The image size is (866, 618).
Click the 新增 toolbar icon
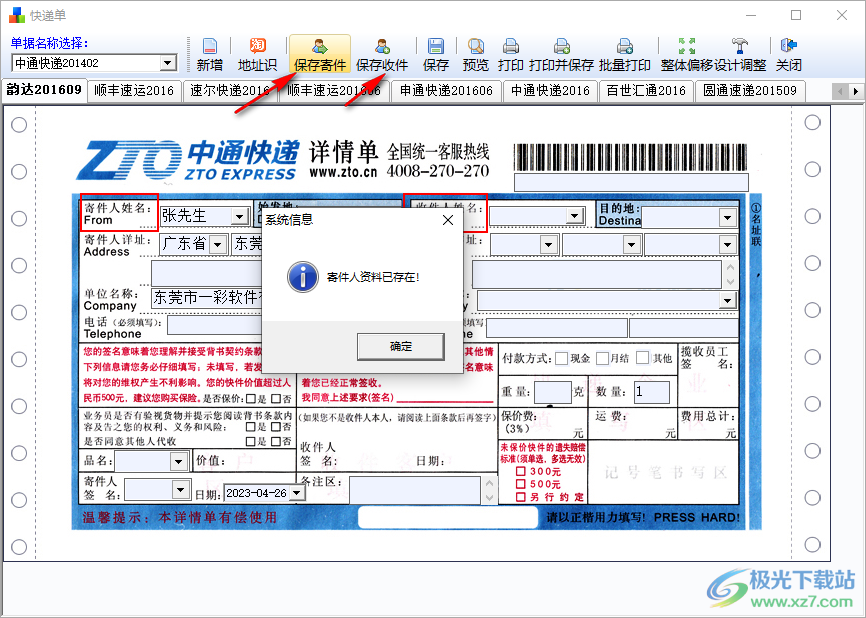coord(210,52)
